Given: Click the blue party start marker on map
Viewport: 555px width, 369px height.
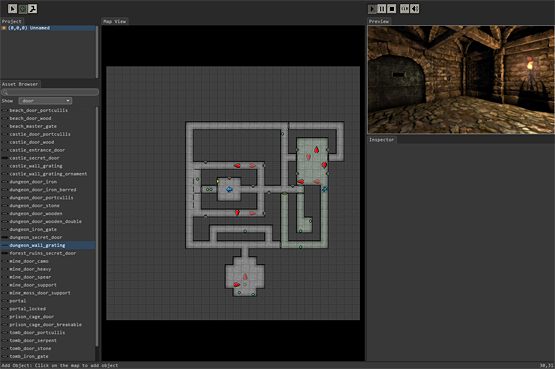Looking at the screenshot, I should (x=229, y=189).
